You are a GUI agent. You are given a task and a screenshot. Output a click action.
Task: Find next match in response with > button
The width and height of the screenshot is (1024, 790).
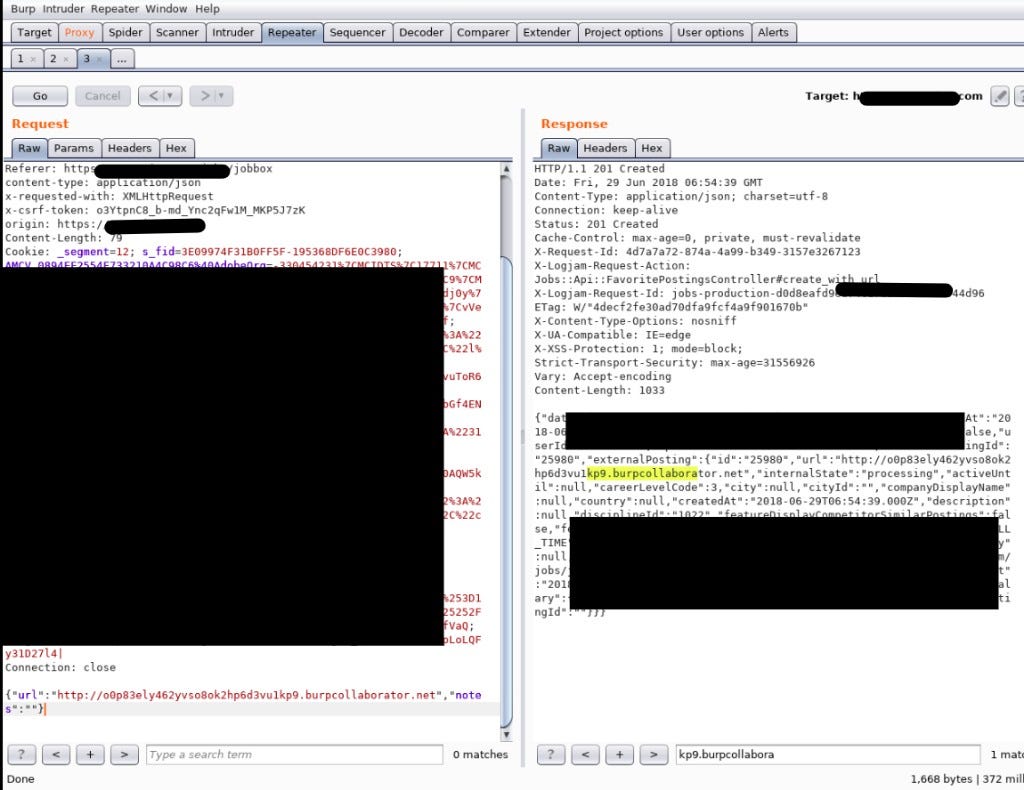click(x=654, y=755)
